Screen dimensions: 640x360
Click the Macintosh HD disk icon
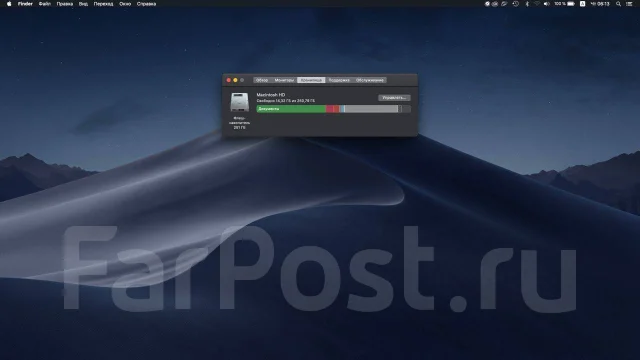(240, 102)
